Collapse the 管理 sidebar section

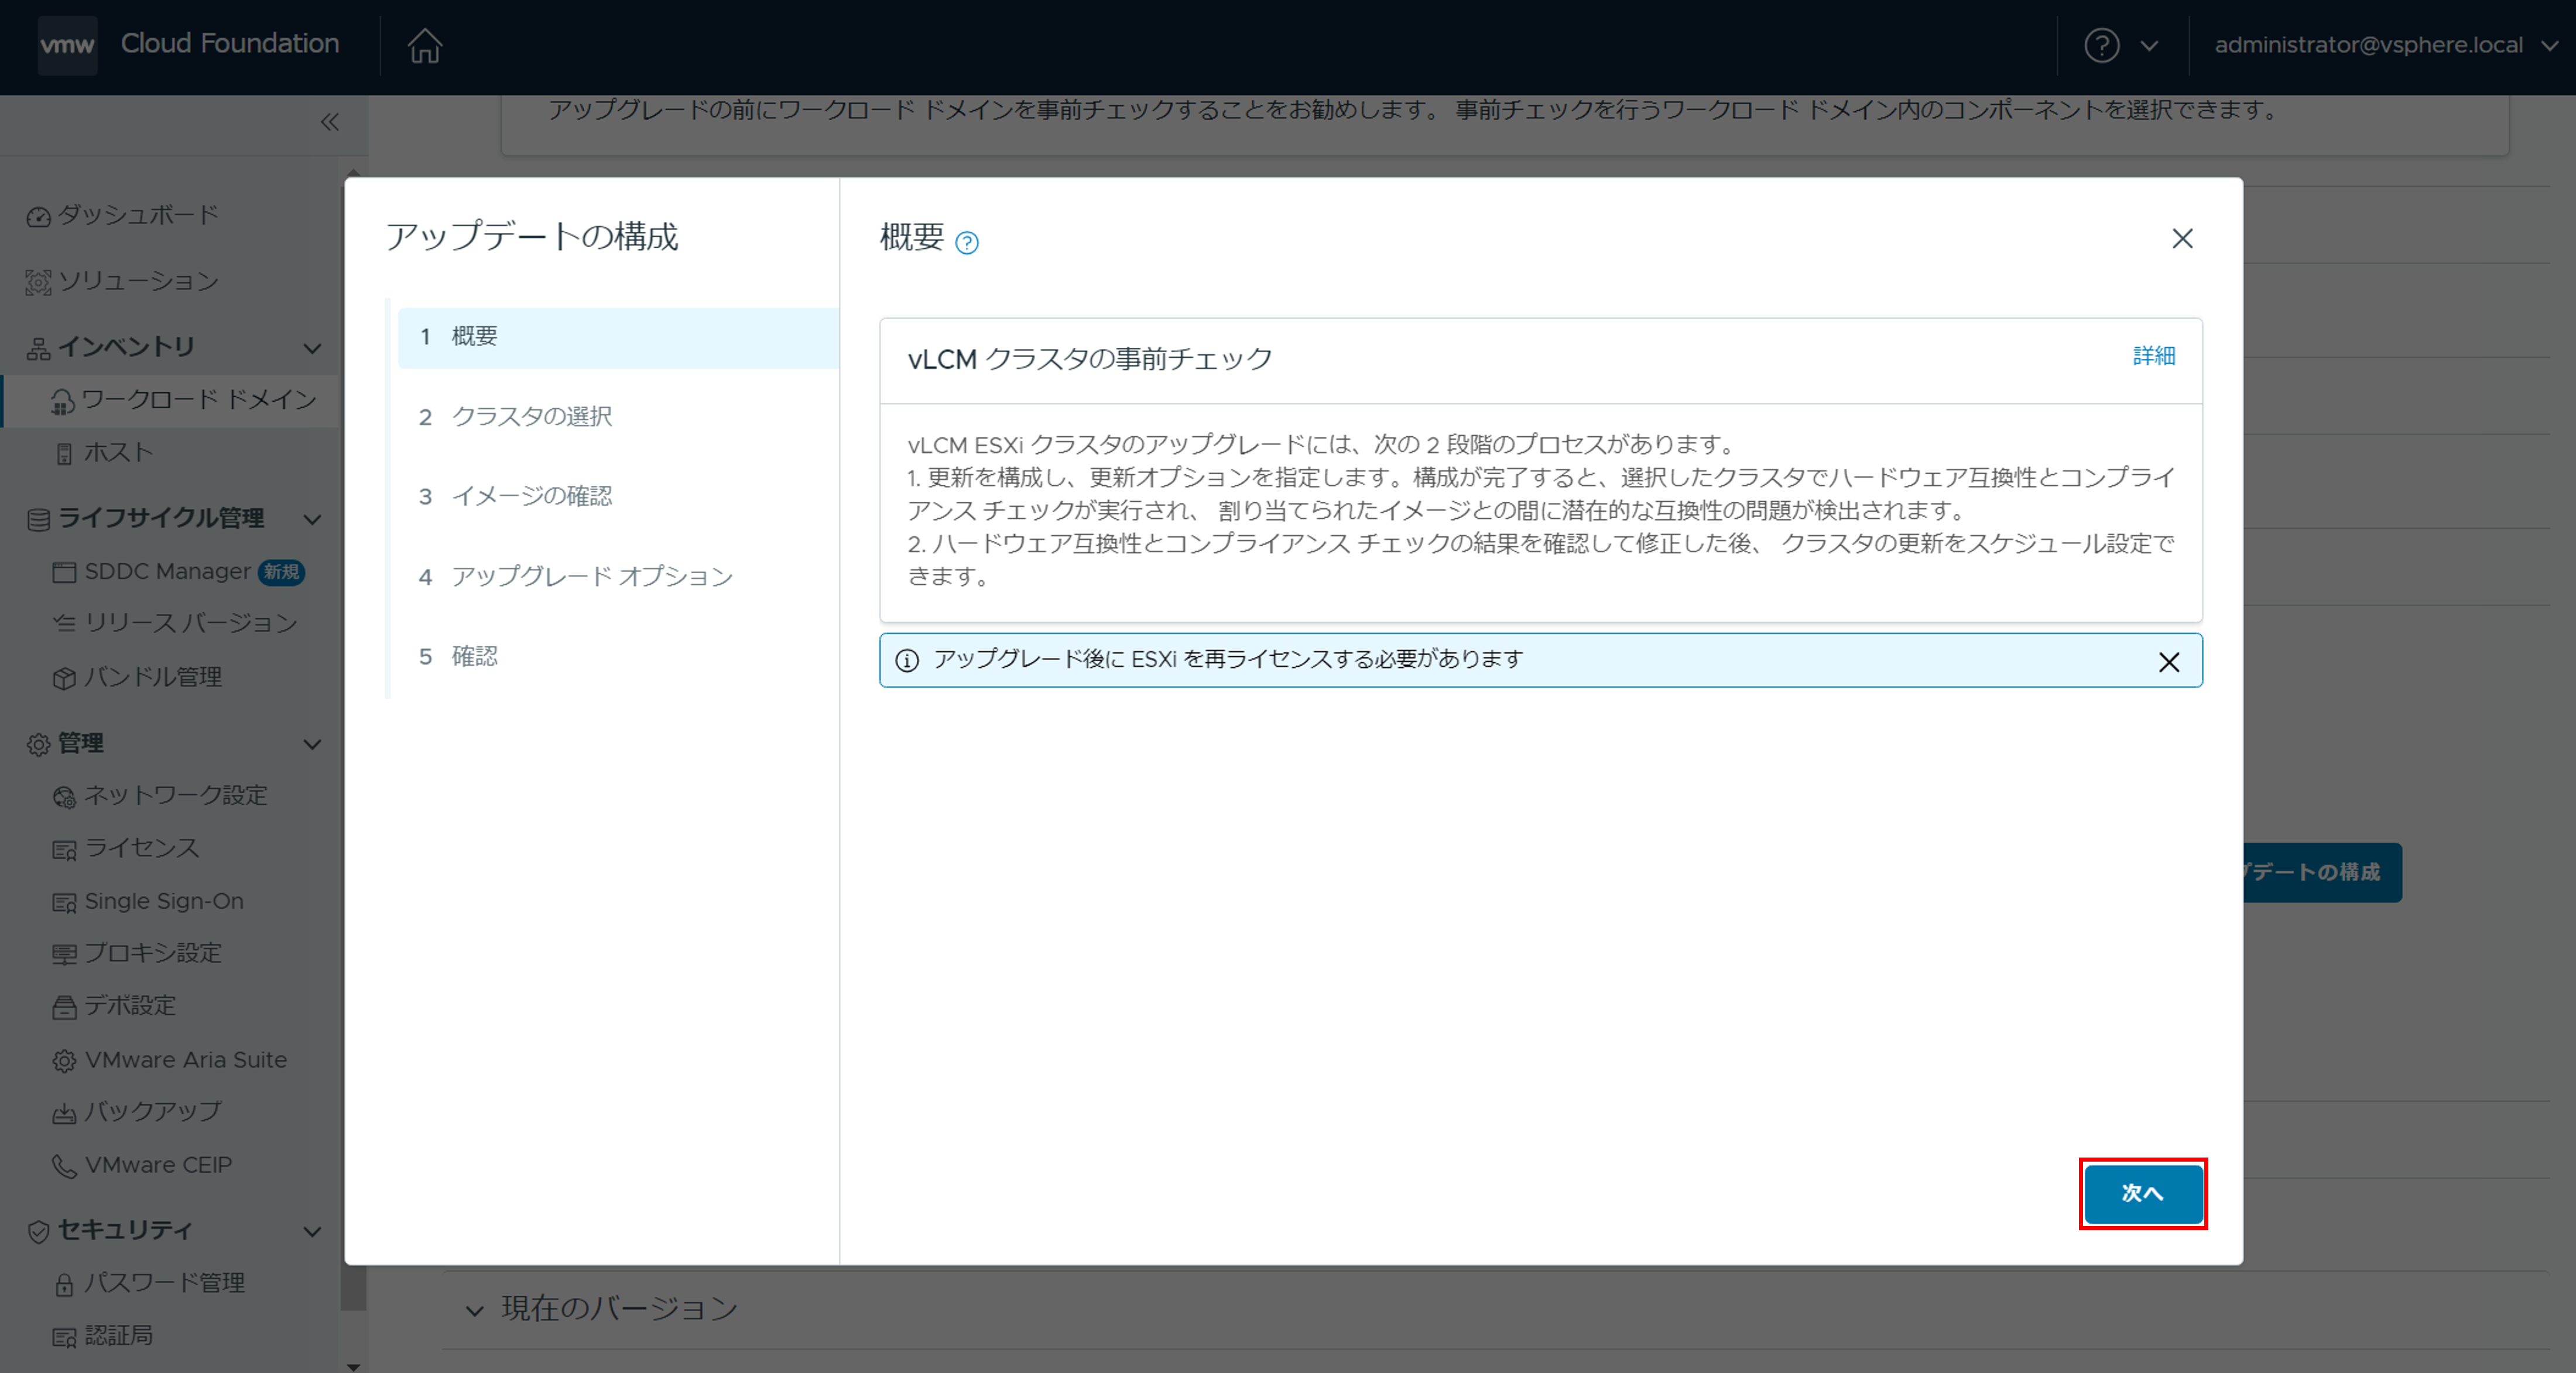313,744
